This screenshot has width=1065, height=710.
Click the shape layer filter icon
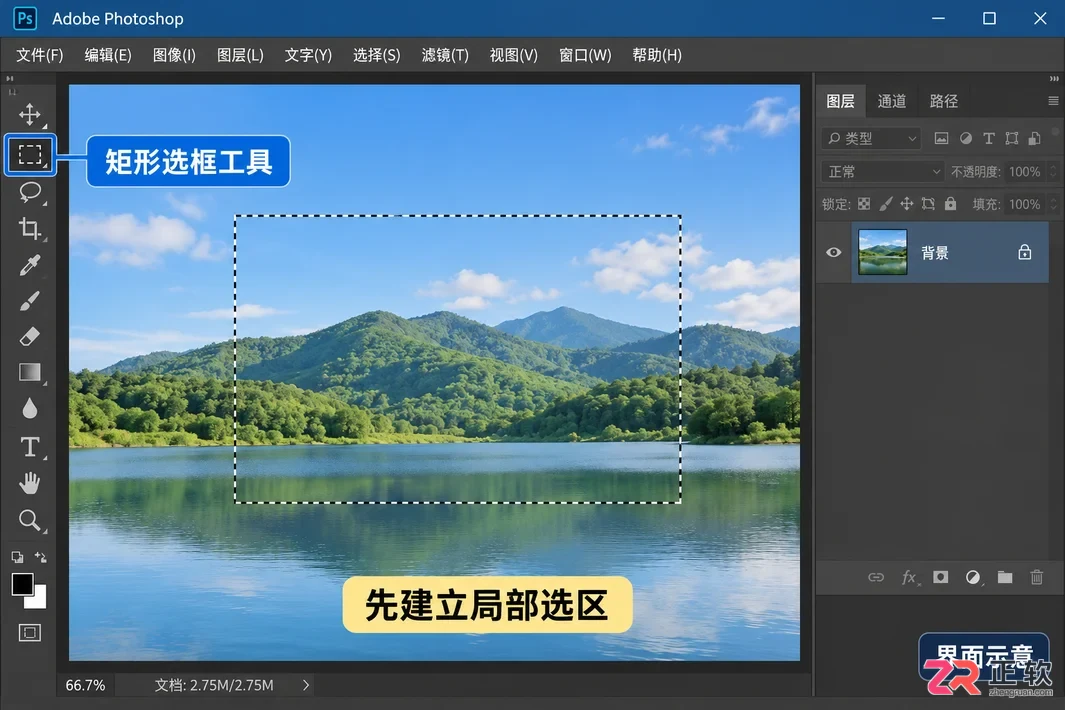click(1012, 139)
